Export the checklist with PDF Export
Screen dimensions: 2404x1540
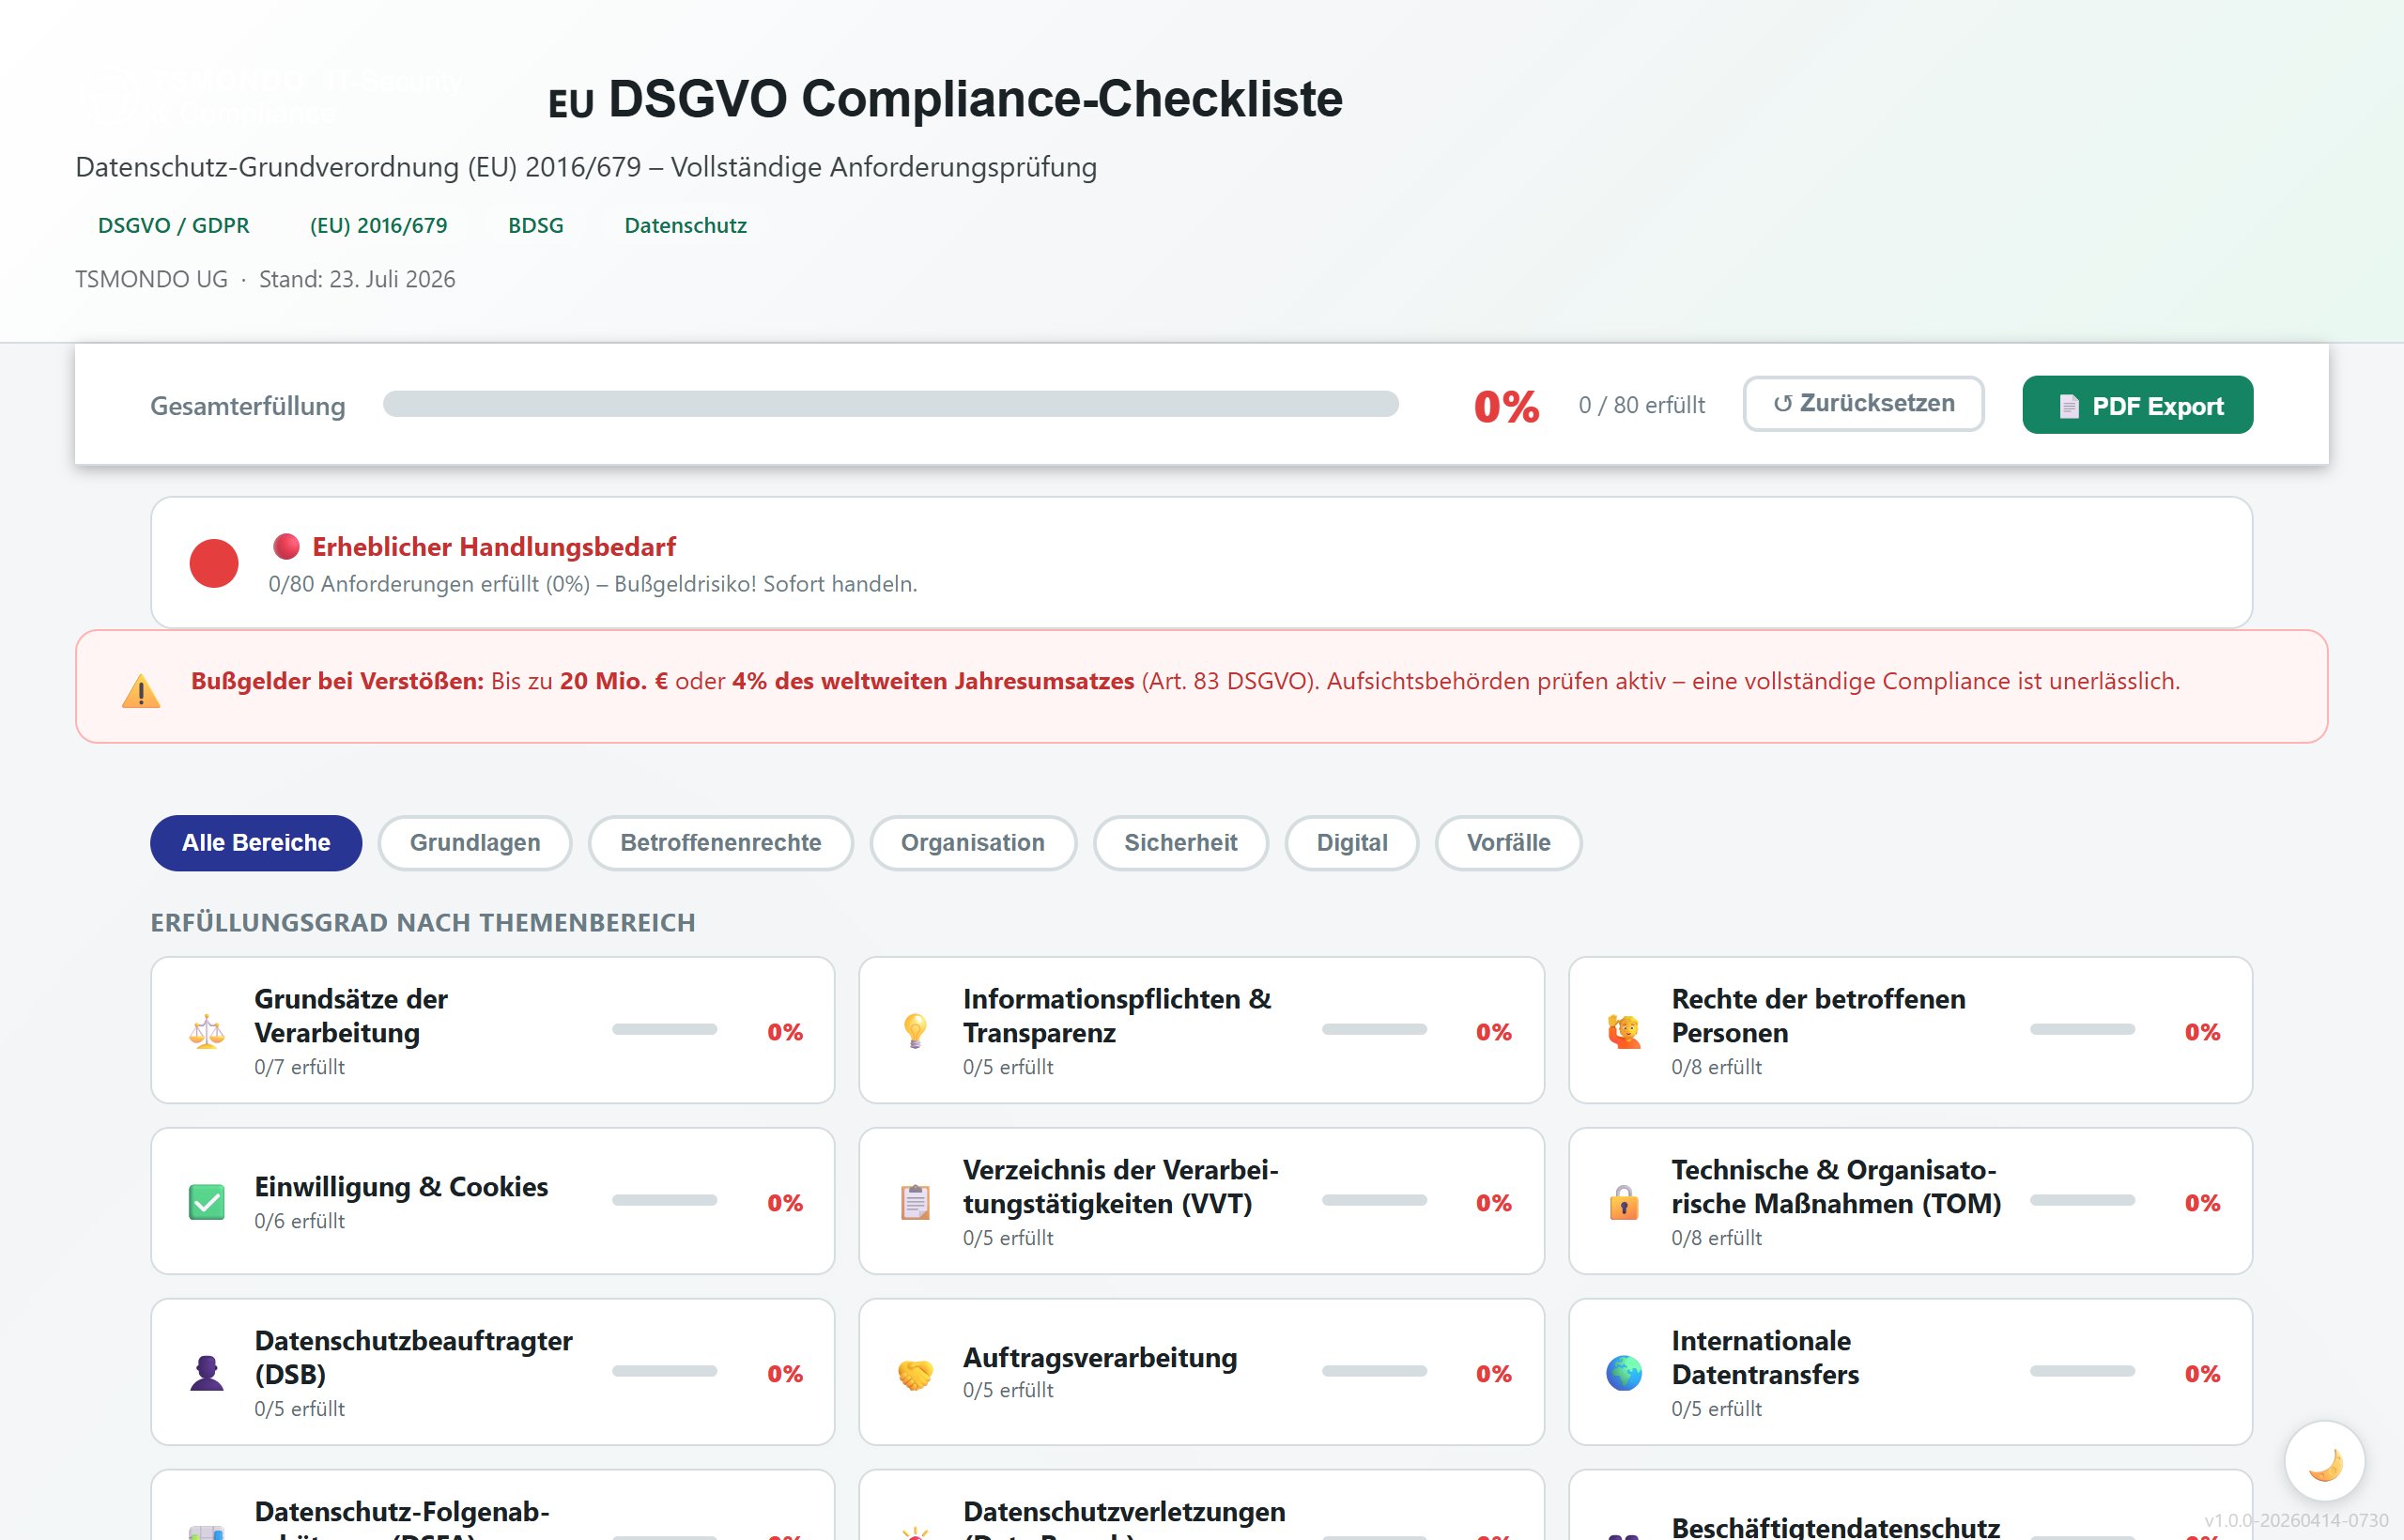2138,405
